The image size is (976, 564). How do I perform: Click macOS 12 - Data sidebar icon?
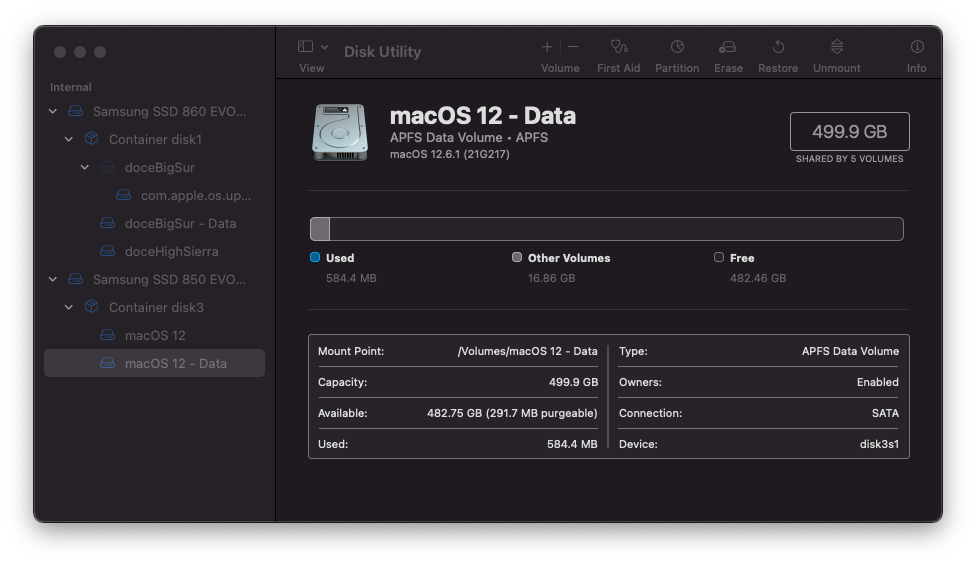(108, 363)
